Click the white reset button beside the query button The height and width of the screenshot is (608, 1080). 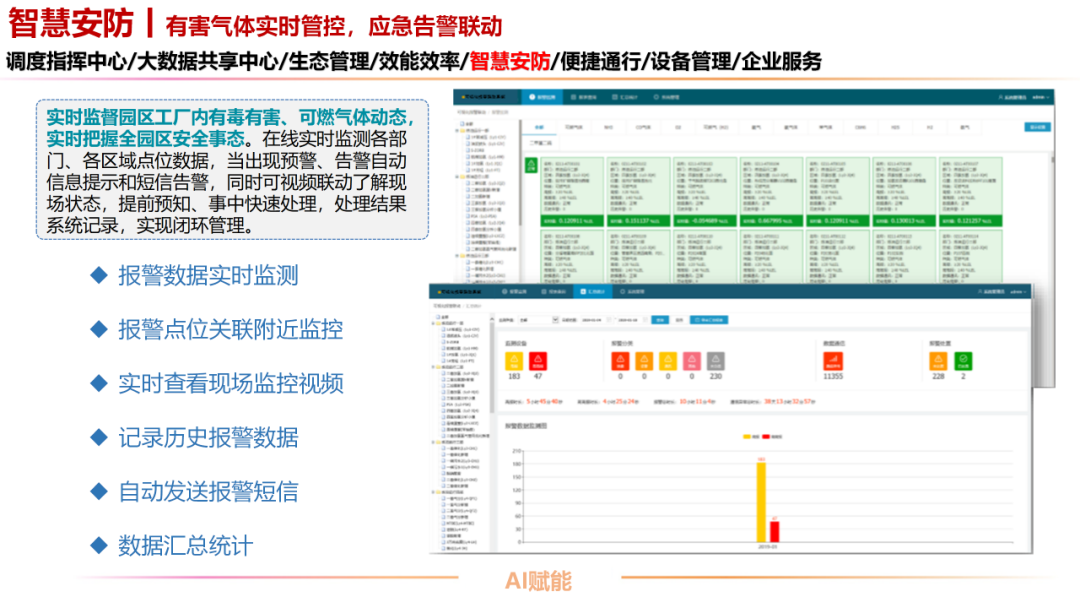679,320
